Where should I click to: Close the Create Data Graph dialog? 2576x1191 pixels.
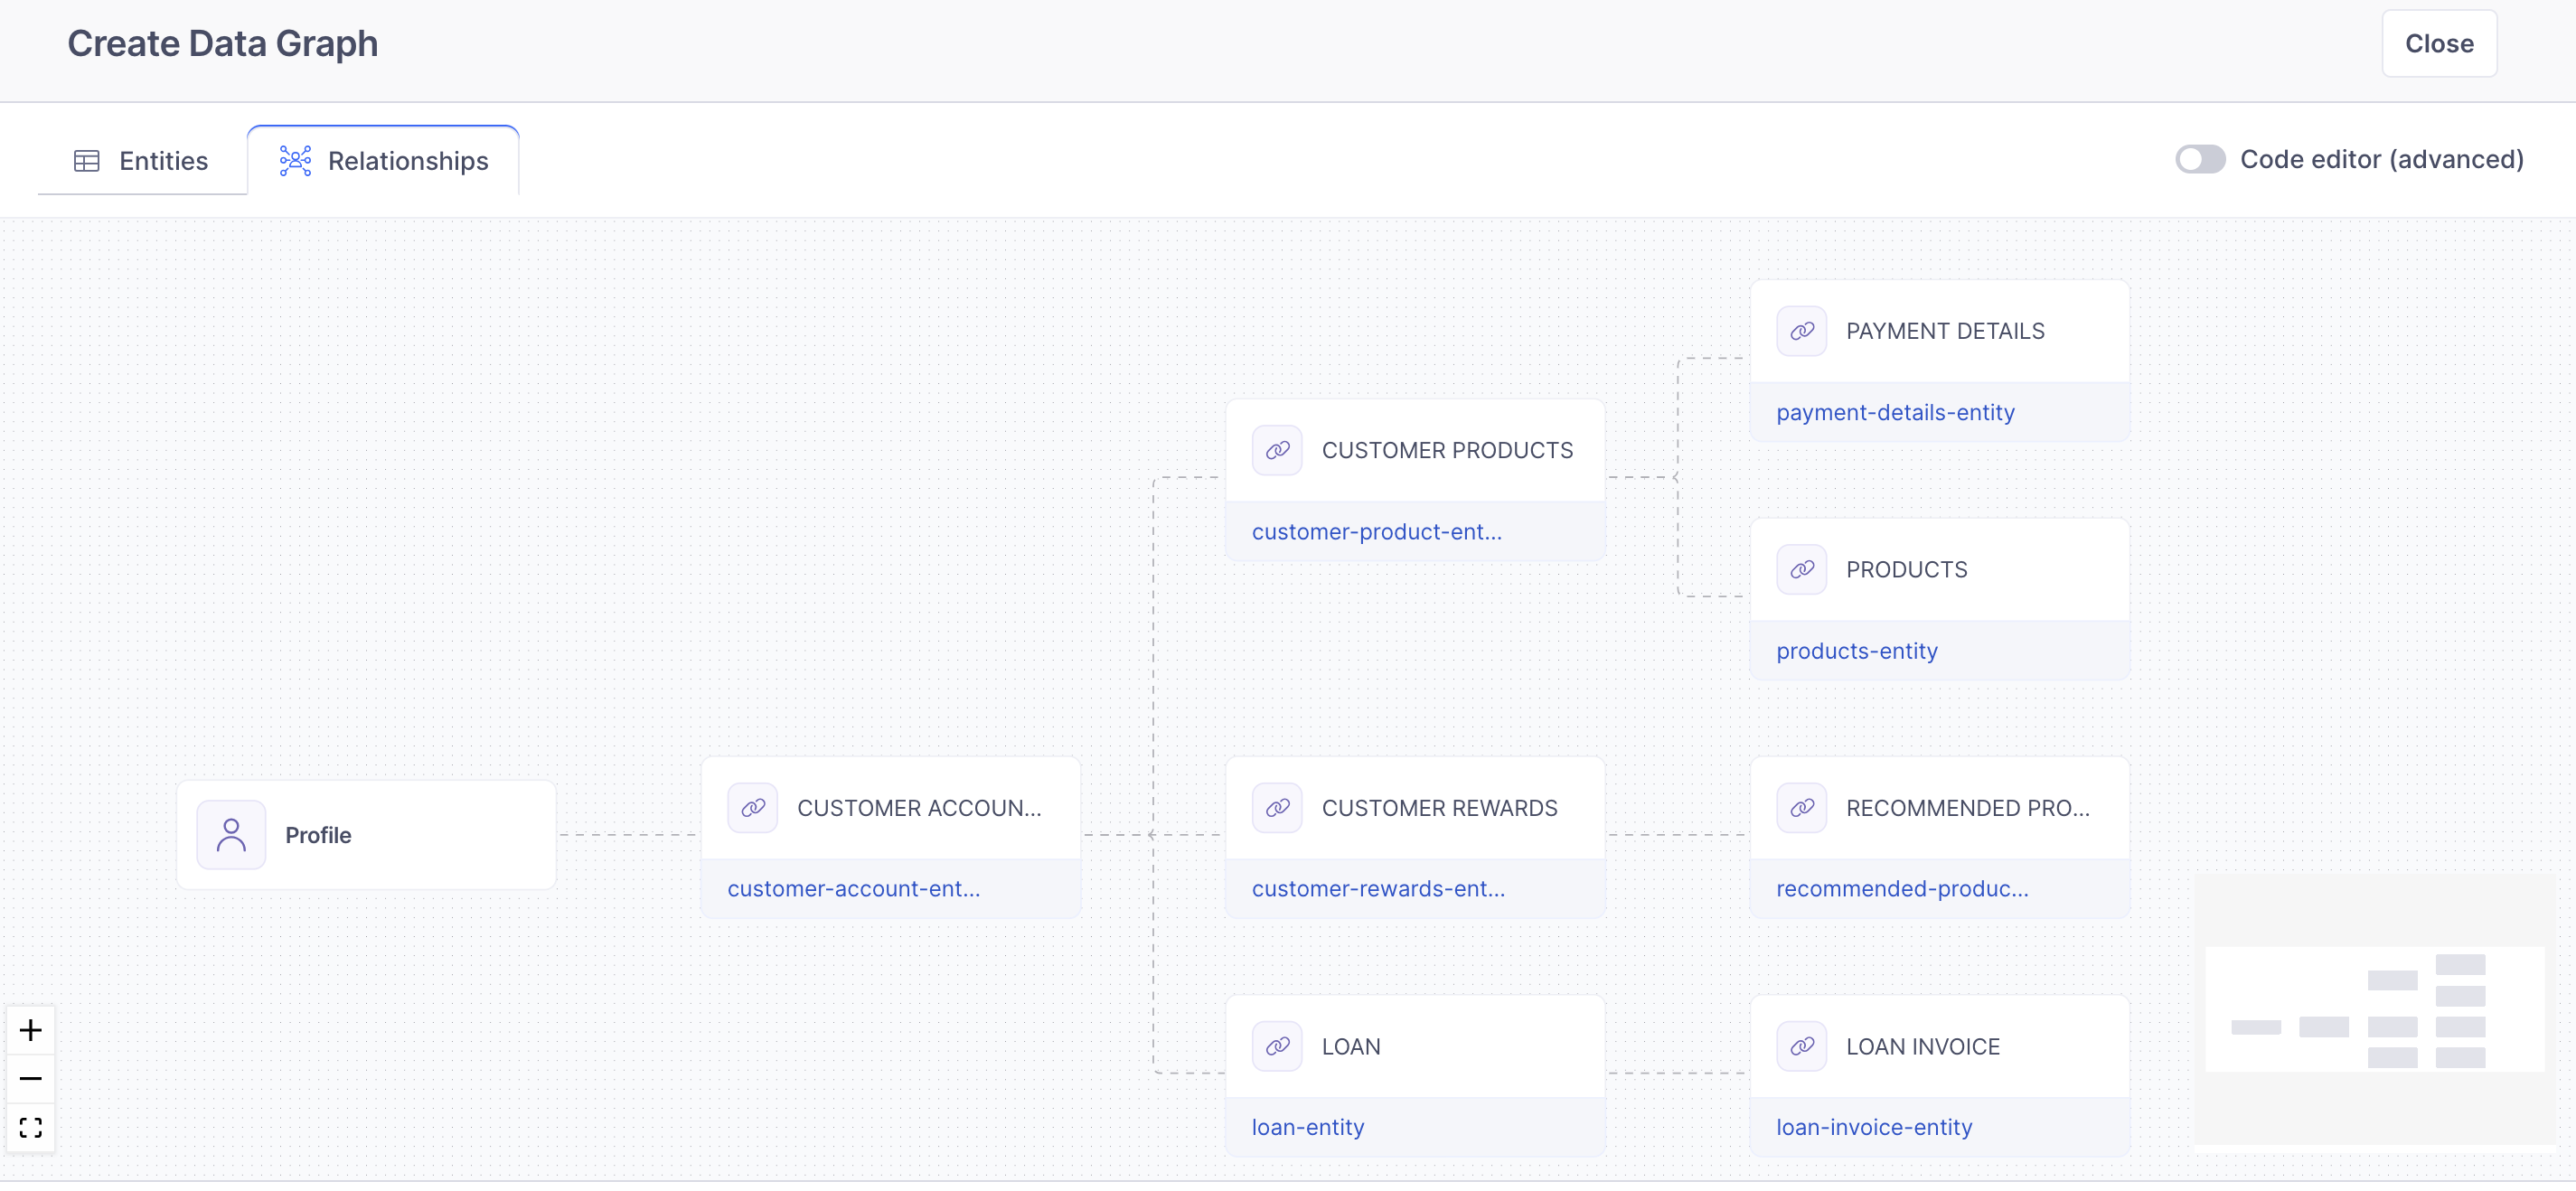click(2438, 44)
